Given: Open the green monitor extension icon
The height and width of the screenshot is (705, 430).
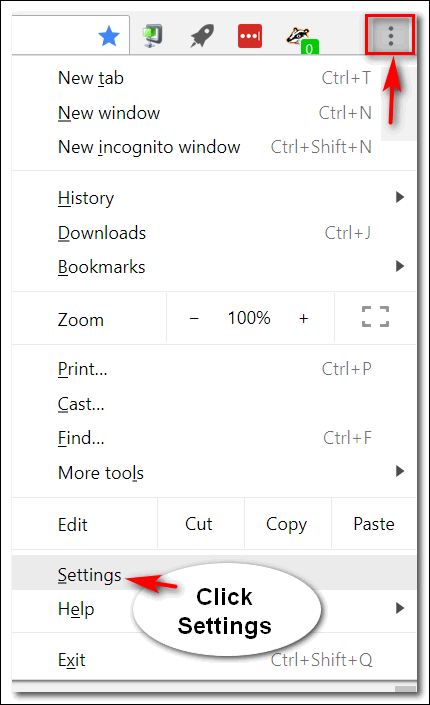Looking at the screenshot, I should click(x=152, y=36).
